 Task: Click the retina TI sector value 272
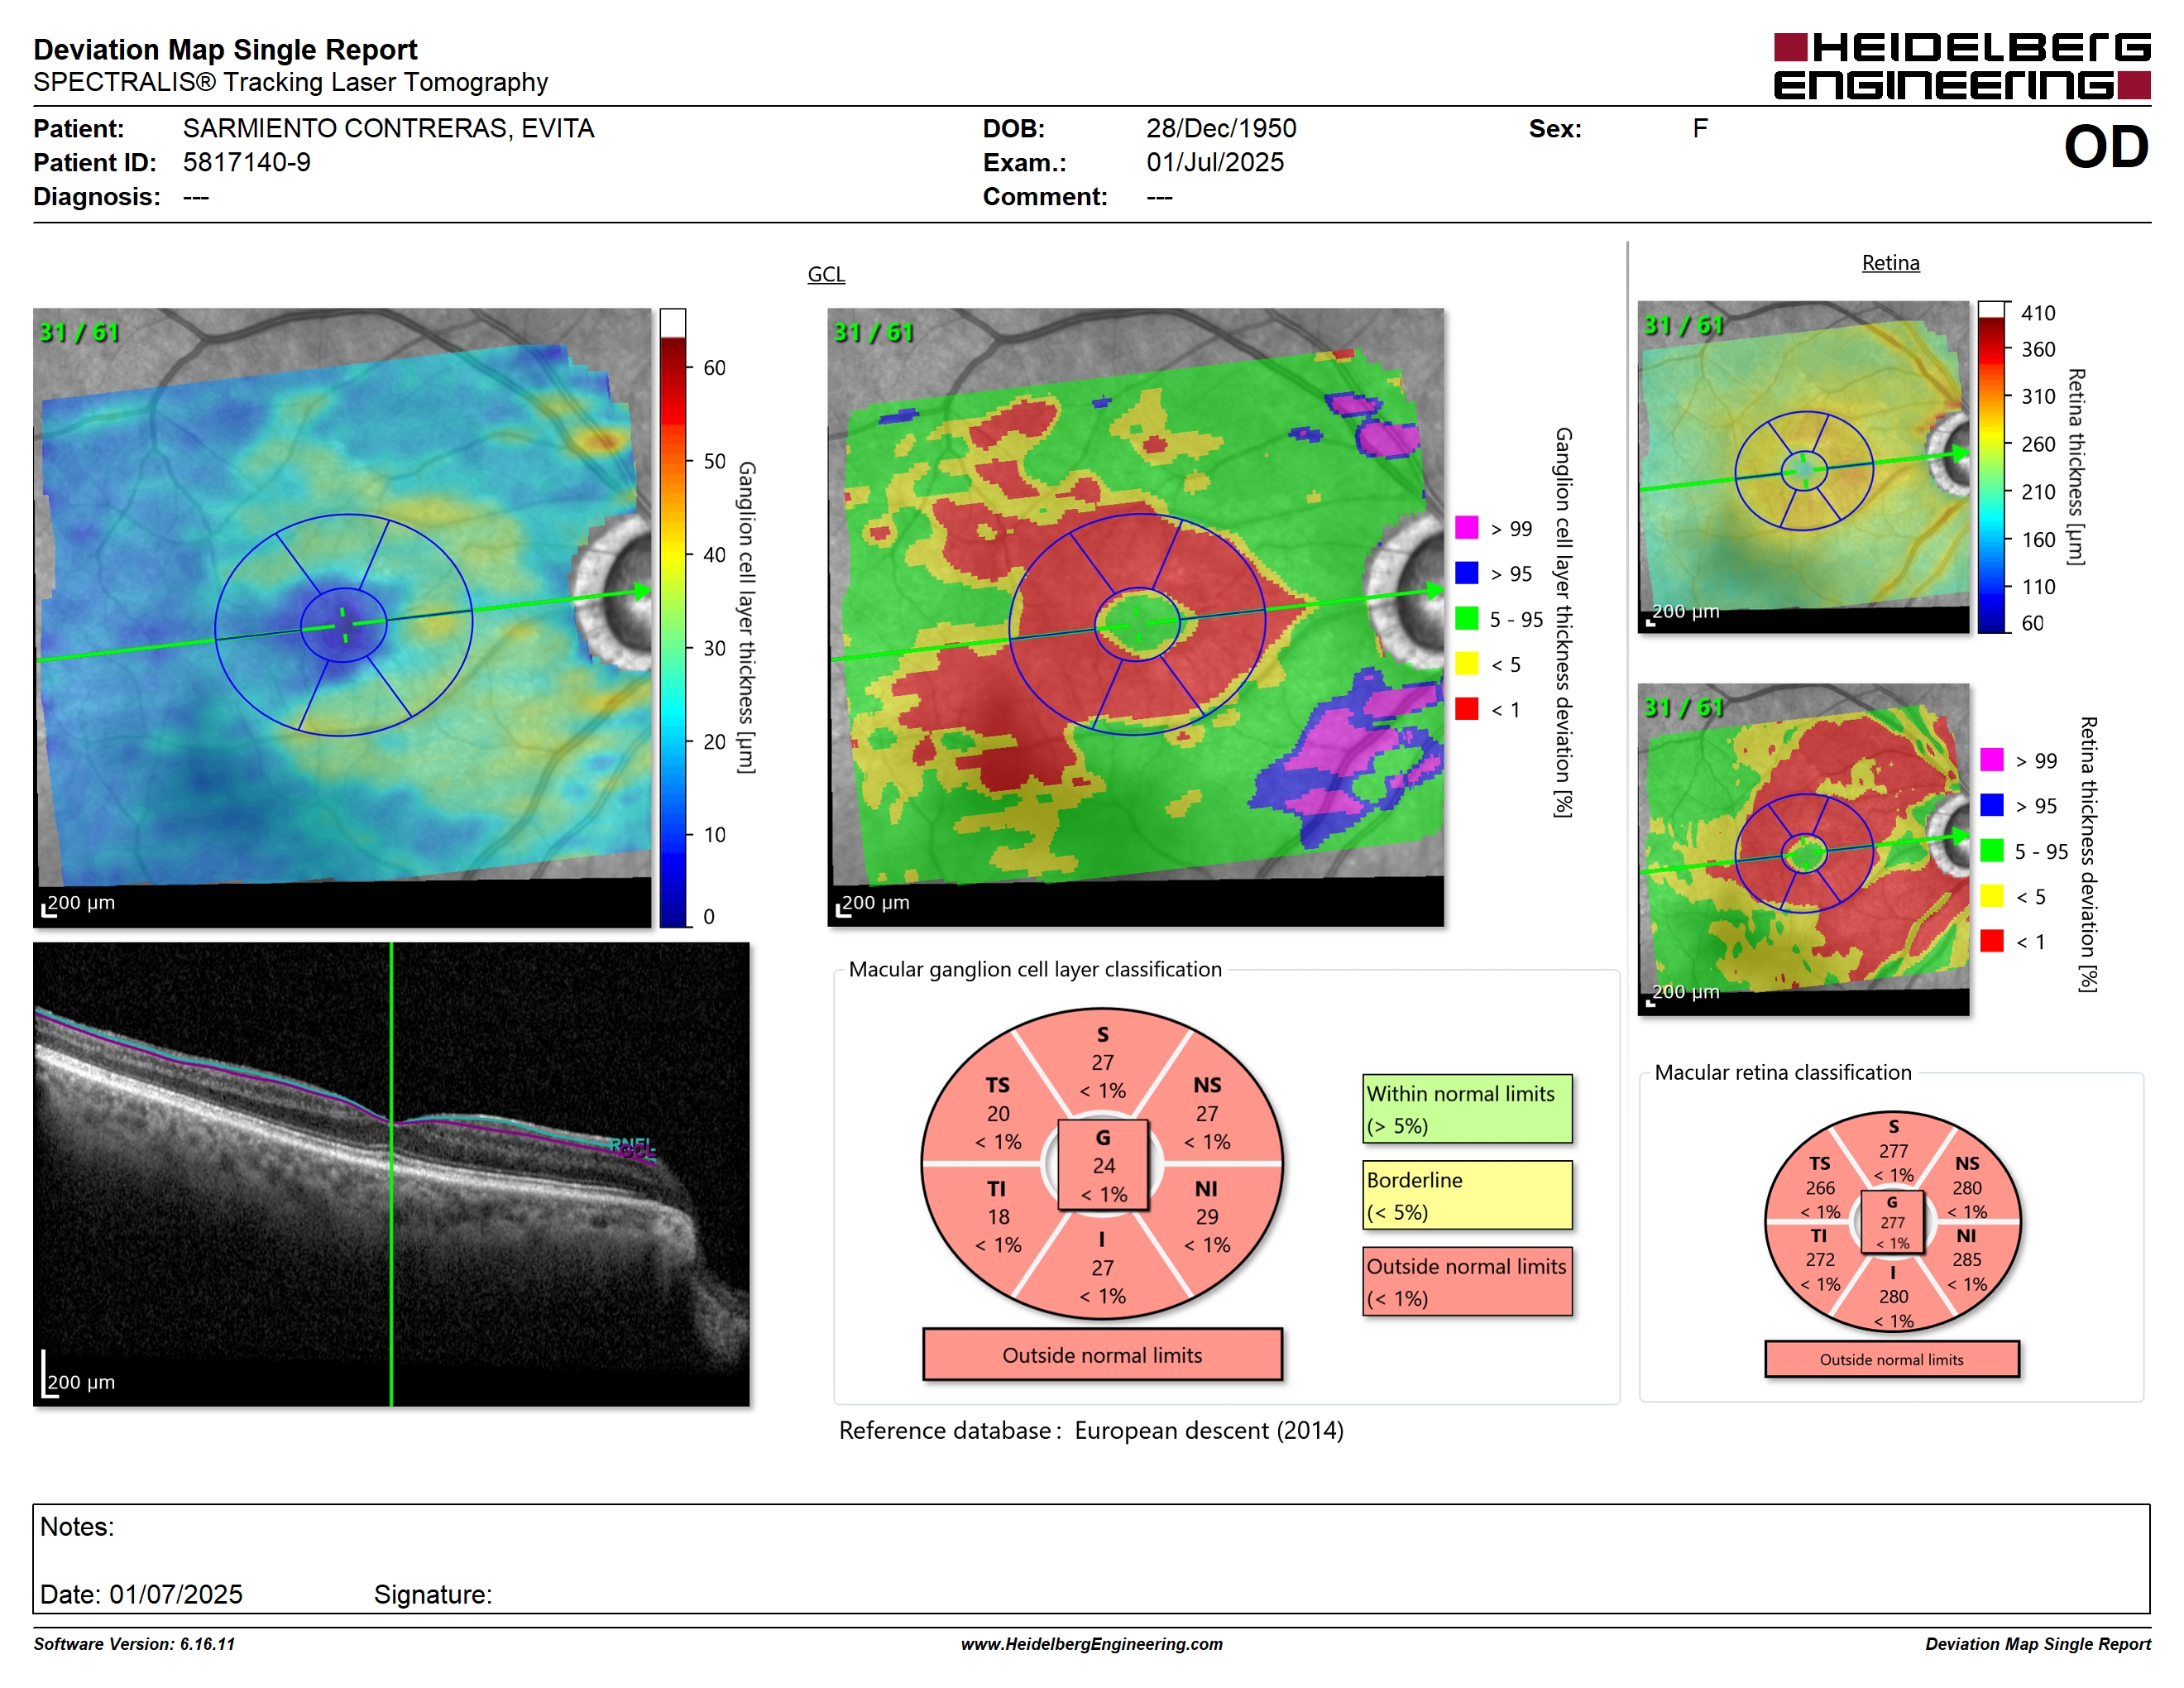click(x=1820, y=1260)
